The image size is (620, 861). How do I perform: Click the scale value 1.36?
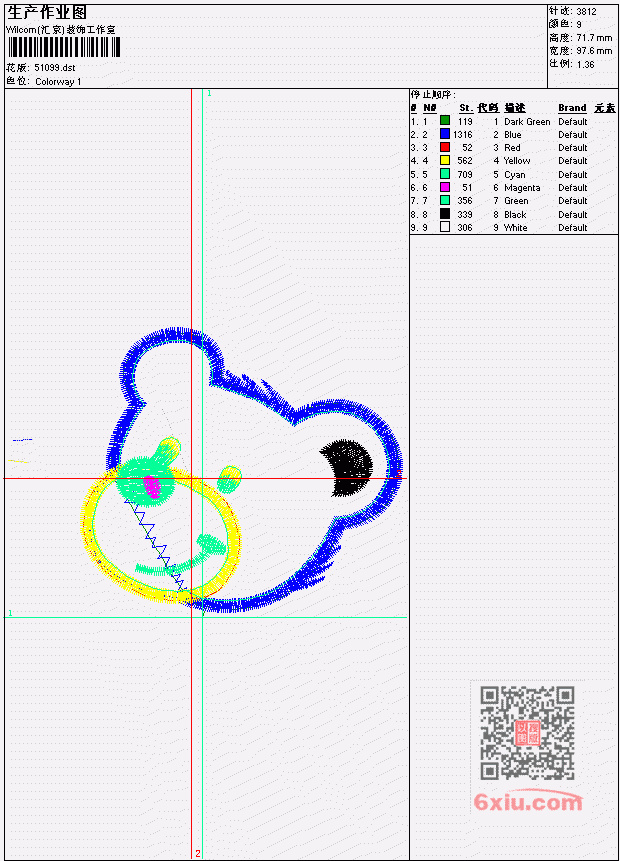(585, 64)
